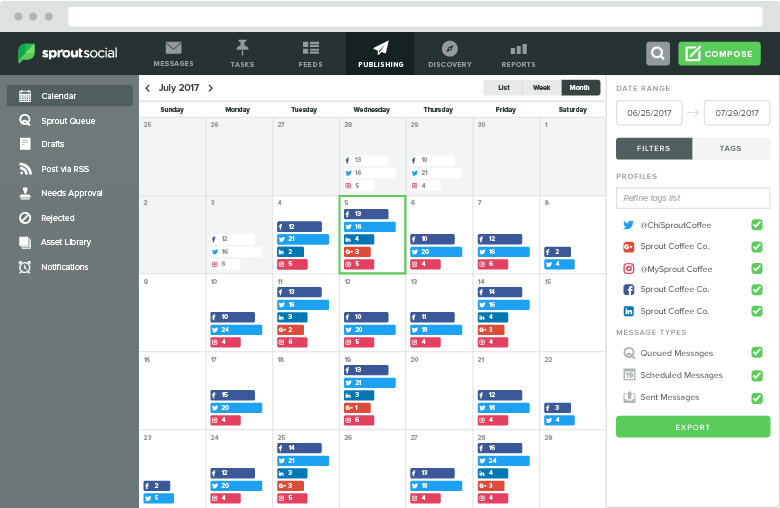Click the Scheduled Messages calendar icon
The width and height of the screenshot is (780, 508).
pos(629,375)
